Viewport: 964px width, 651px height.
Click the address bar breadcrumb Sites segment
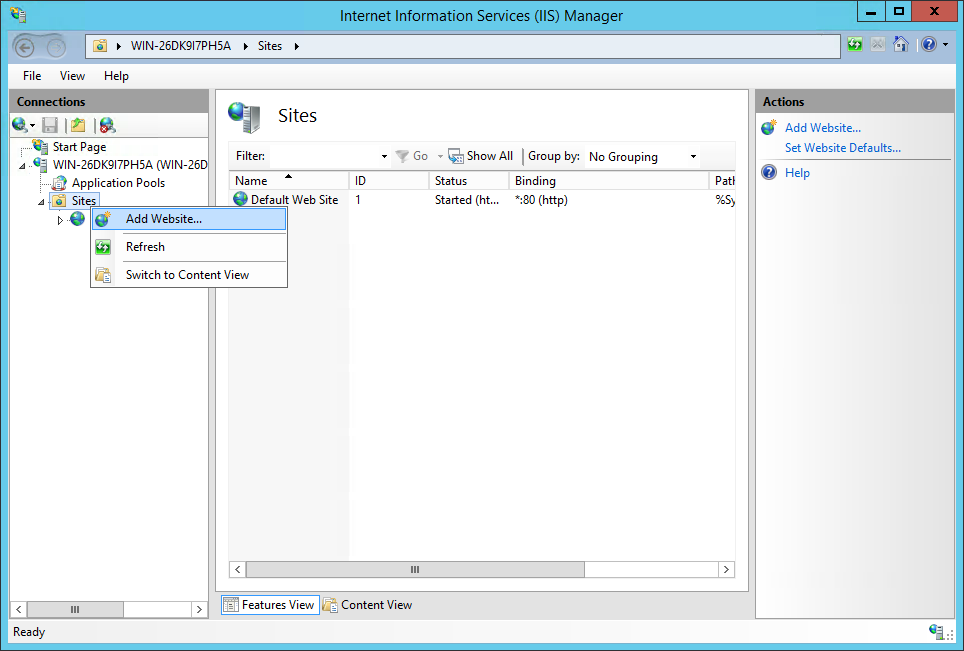(269, 46)
